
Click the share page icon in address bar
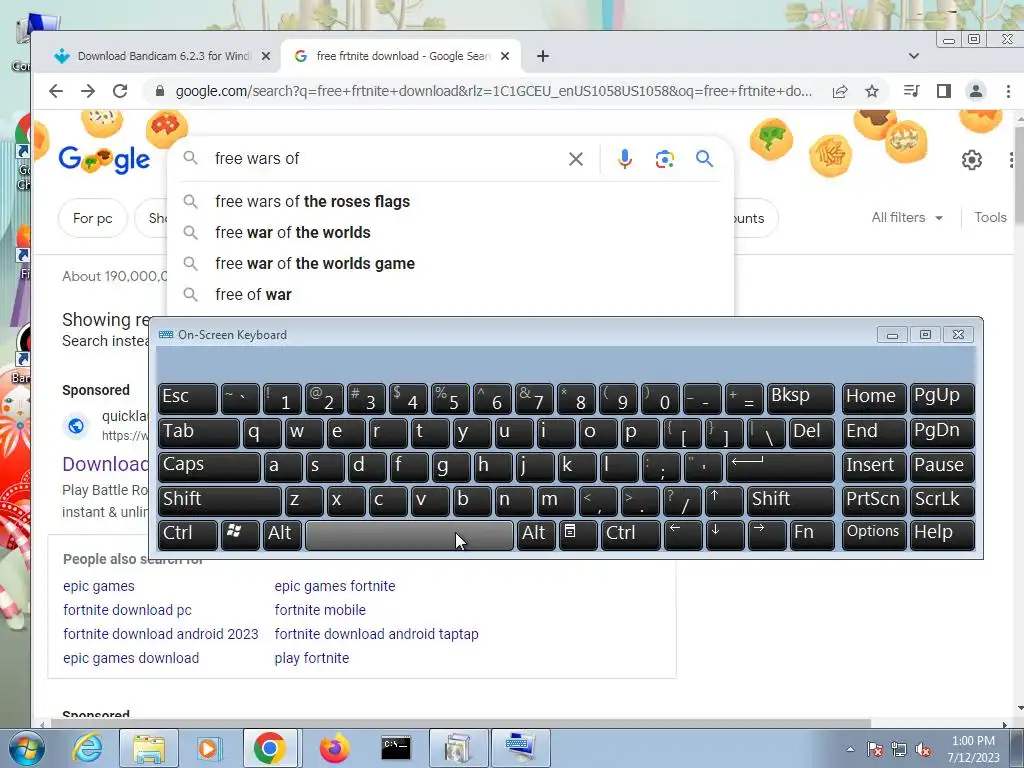[840, 91]
